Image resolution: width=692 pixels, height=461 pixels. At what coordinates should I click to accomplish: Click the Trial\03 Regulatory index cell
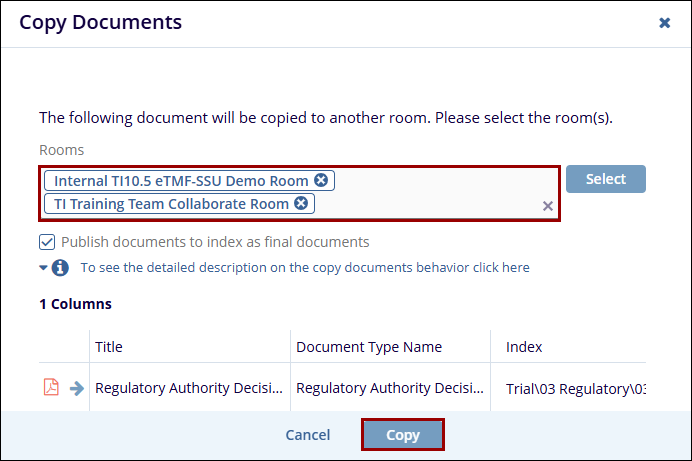click(575, 388)
